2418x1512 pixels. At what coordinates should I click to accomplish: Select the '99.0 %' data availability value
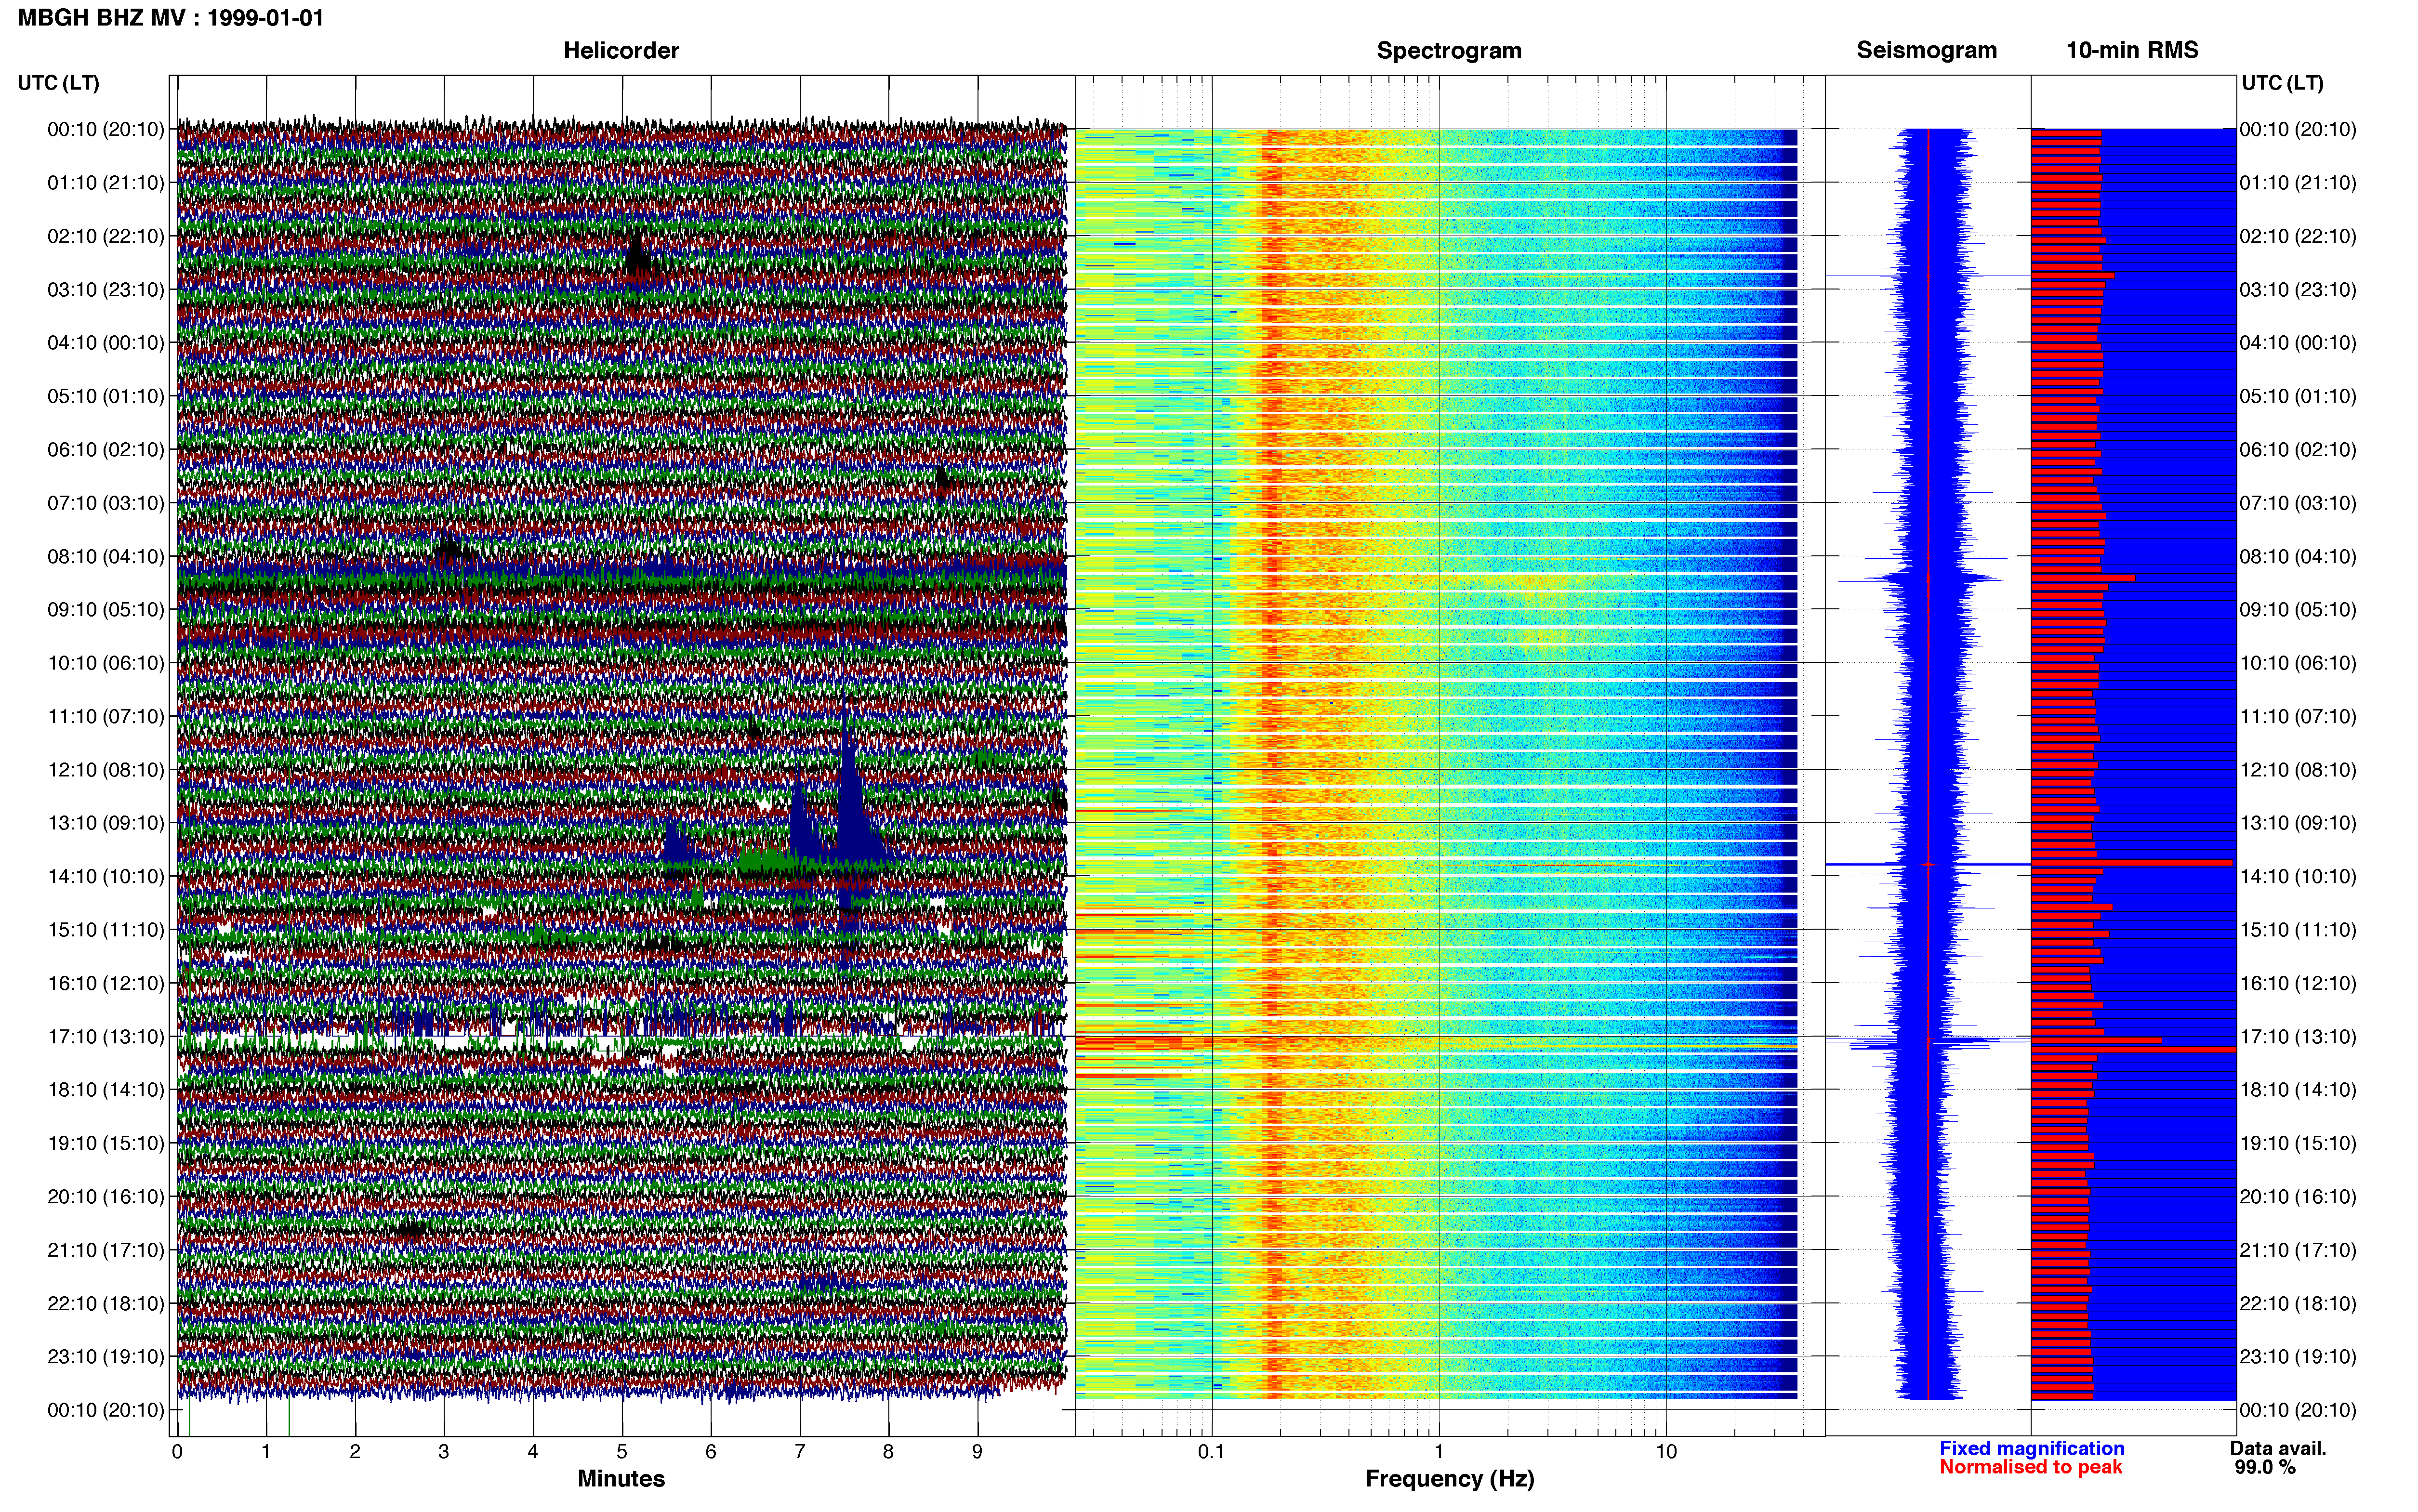[x=2265, y=1467]
